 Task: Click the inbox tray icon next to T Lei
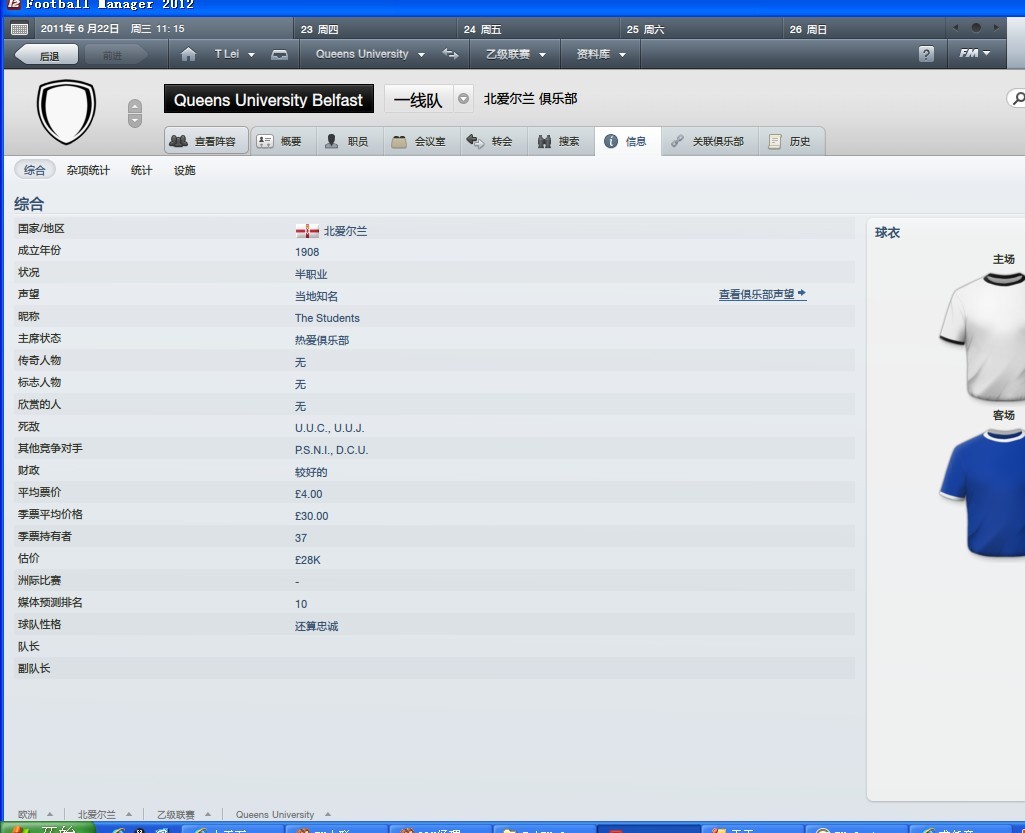[x=279, y=54]
